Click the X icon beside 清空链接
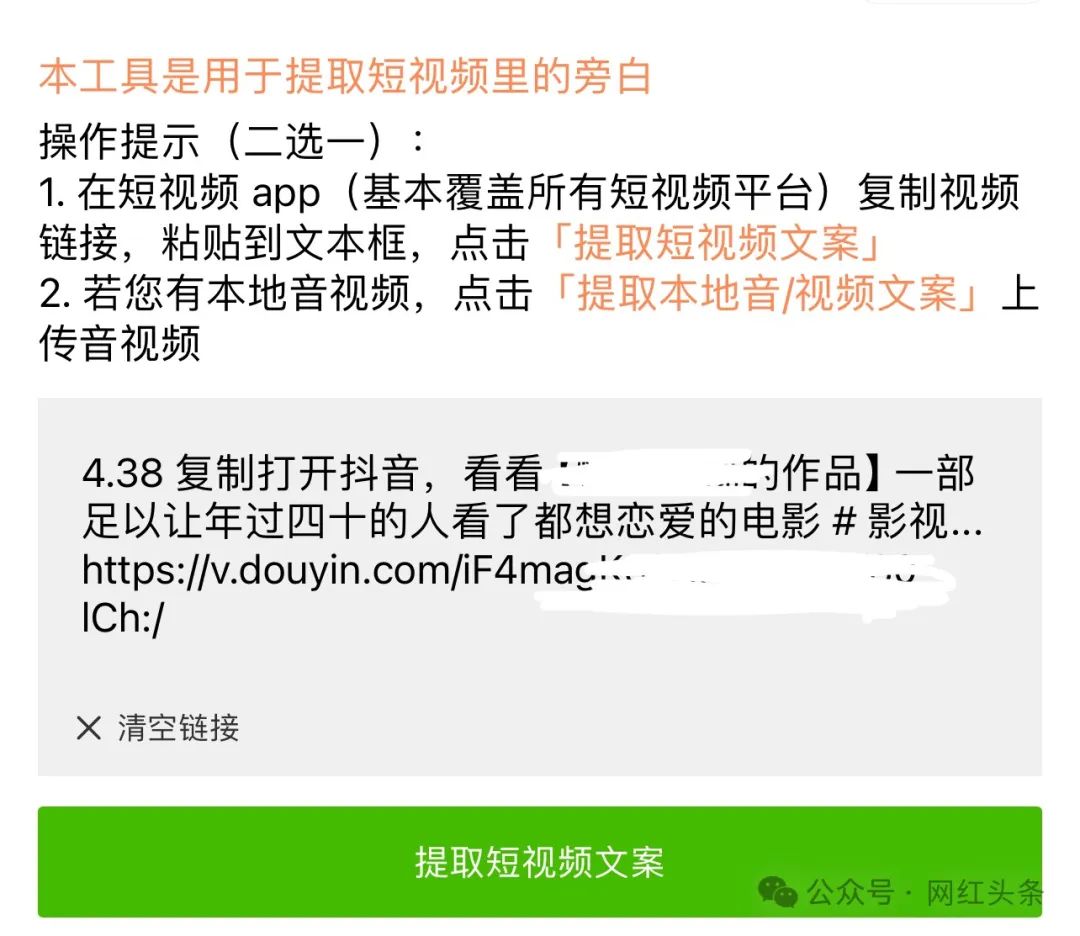 (89, 727)
